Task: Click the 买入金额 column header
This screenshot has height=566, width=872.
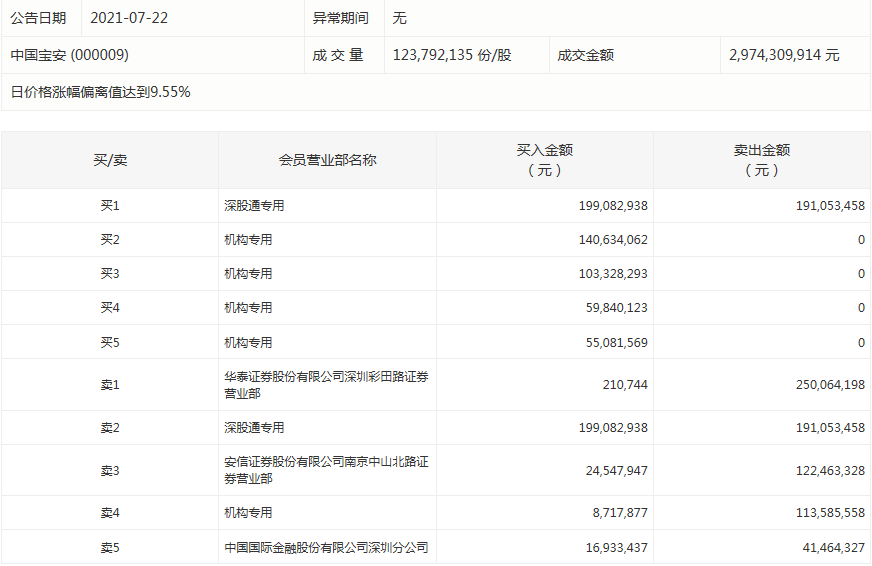Action: tap(544, 160)
